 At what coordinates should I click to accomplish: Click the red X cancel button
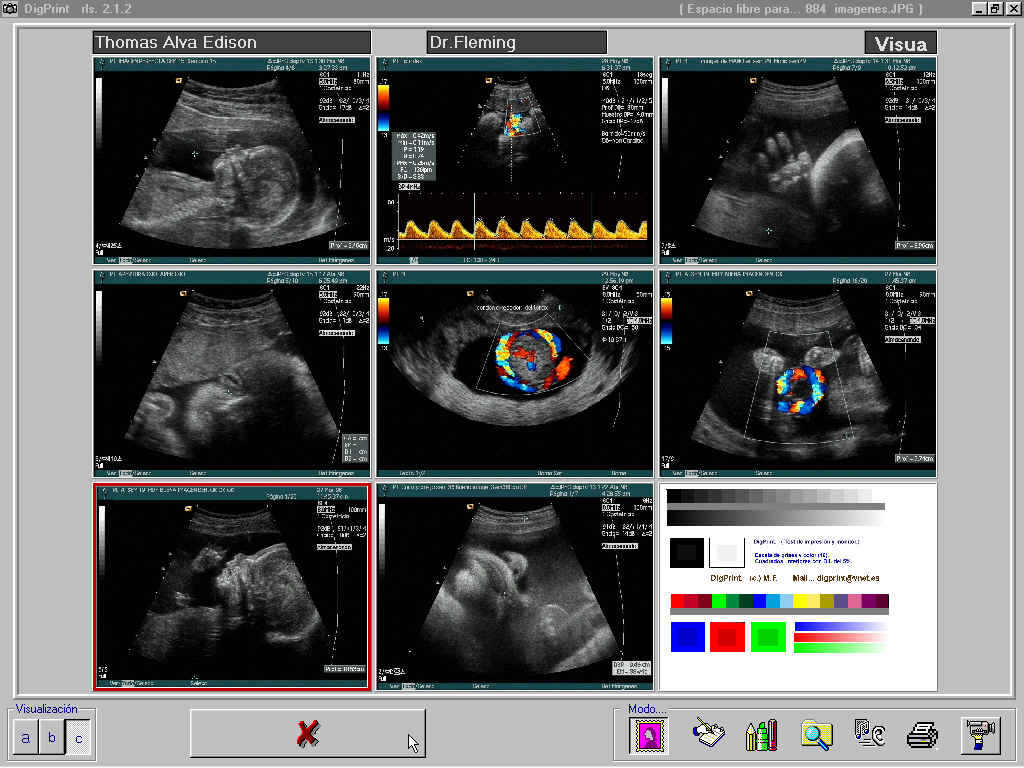[x=308, y=733]
